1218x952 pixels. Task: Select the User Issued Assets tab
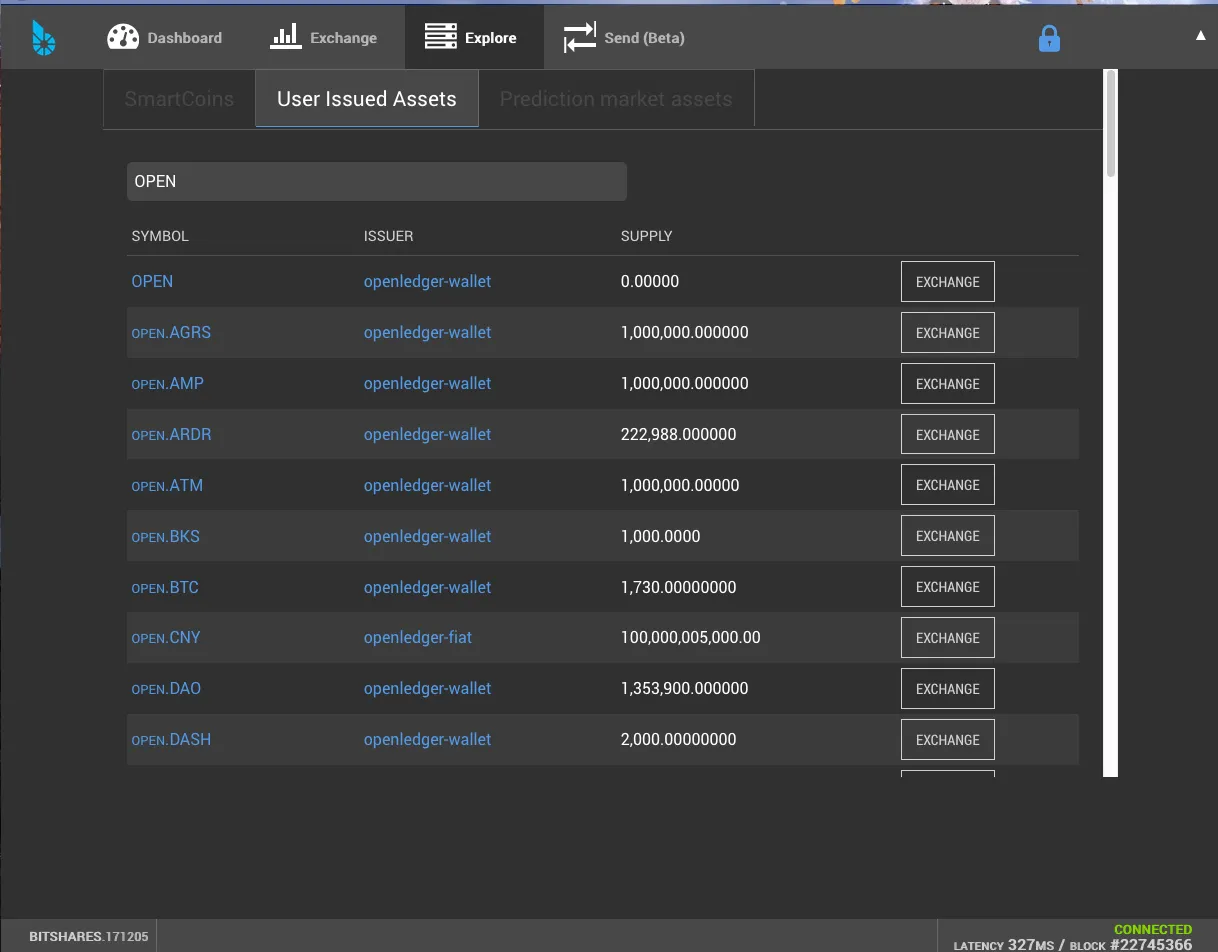(367, 99)
